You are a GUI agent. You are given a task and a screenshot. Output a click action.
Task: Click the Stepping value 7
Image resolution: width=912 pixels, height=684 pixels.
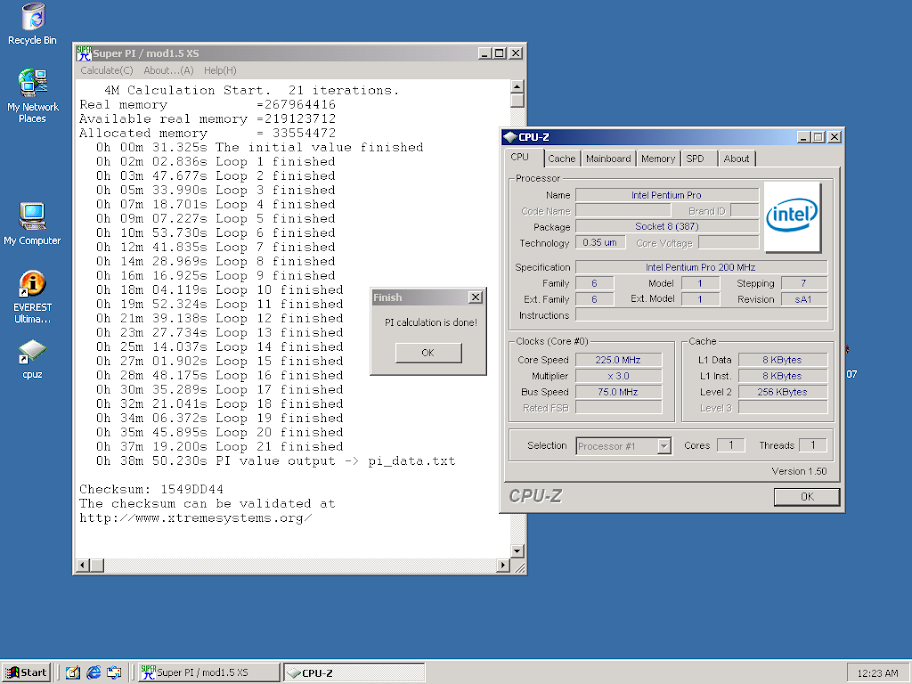click(803, 283)
